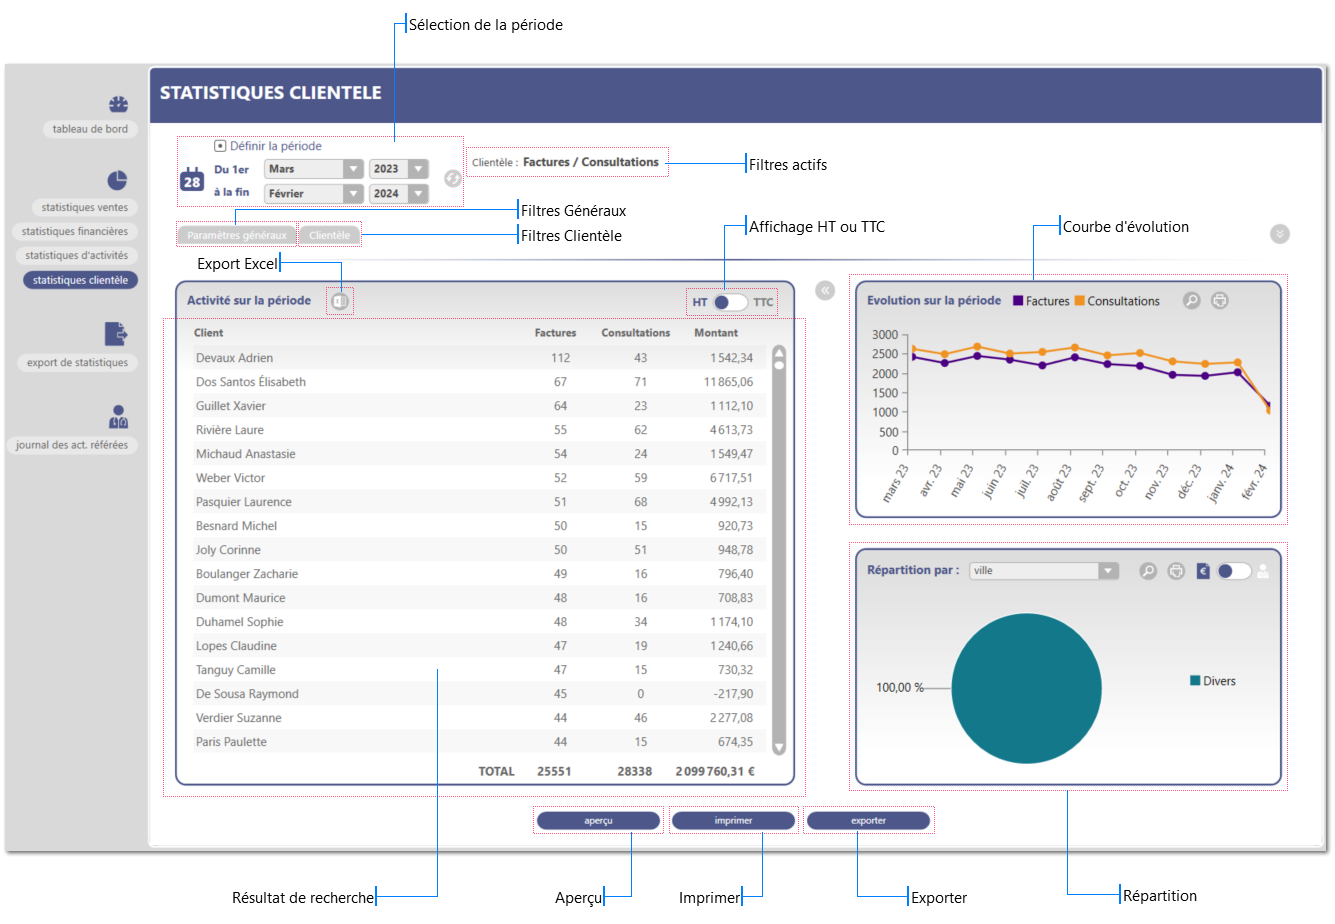Collapse left panel with double-chevron icon
This screenshot has width=1335, height=924.
pyautogui.click(x=825, y=290)
